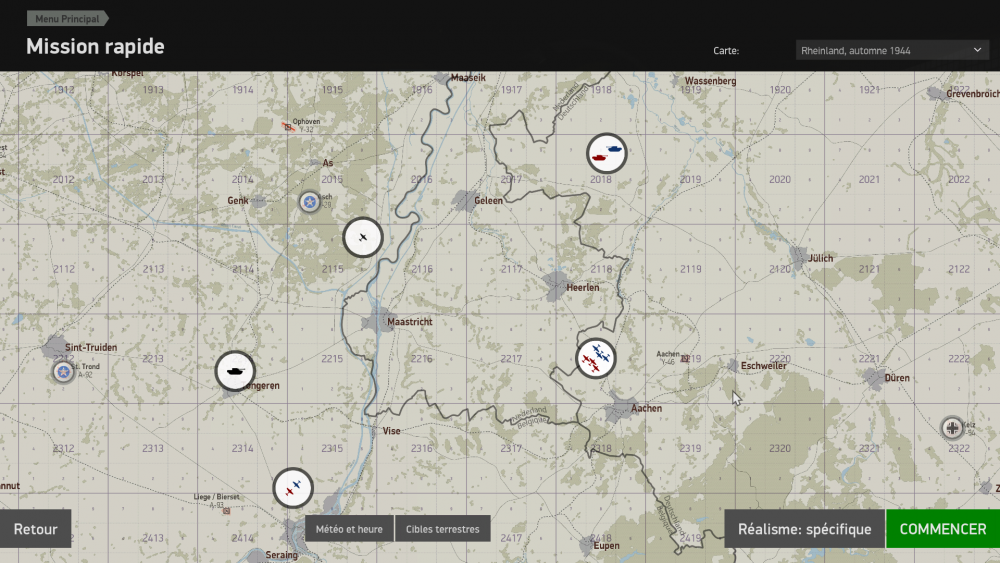Select the two-plane duel icon near Liege
Image resolution: width=1000 pixels, height=563 pixels.
tap(293, 488)
